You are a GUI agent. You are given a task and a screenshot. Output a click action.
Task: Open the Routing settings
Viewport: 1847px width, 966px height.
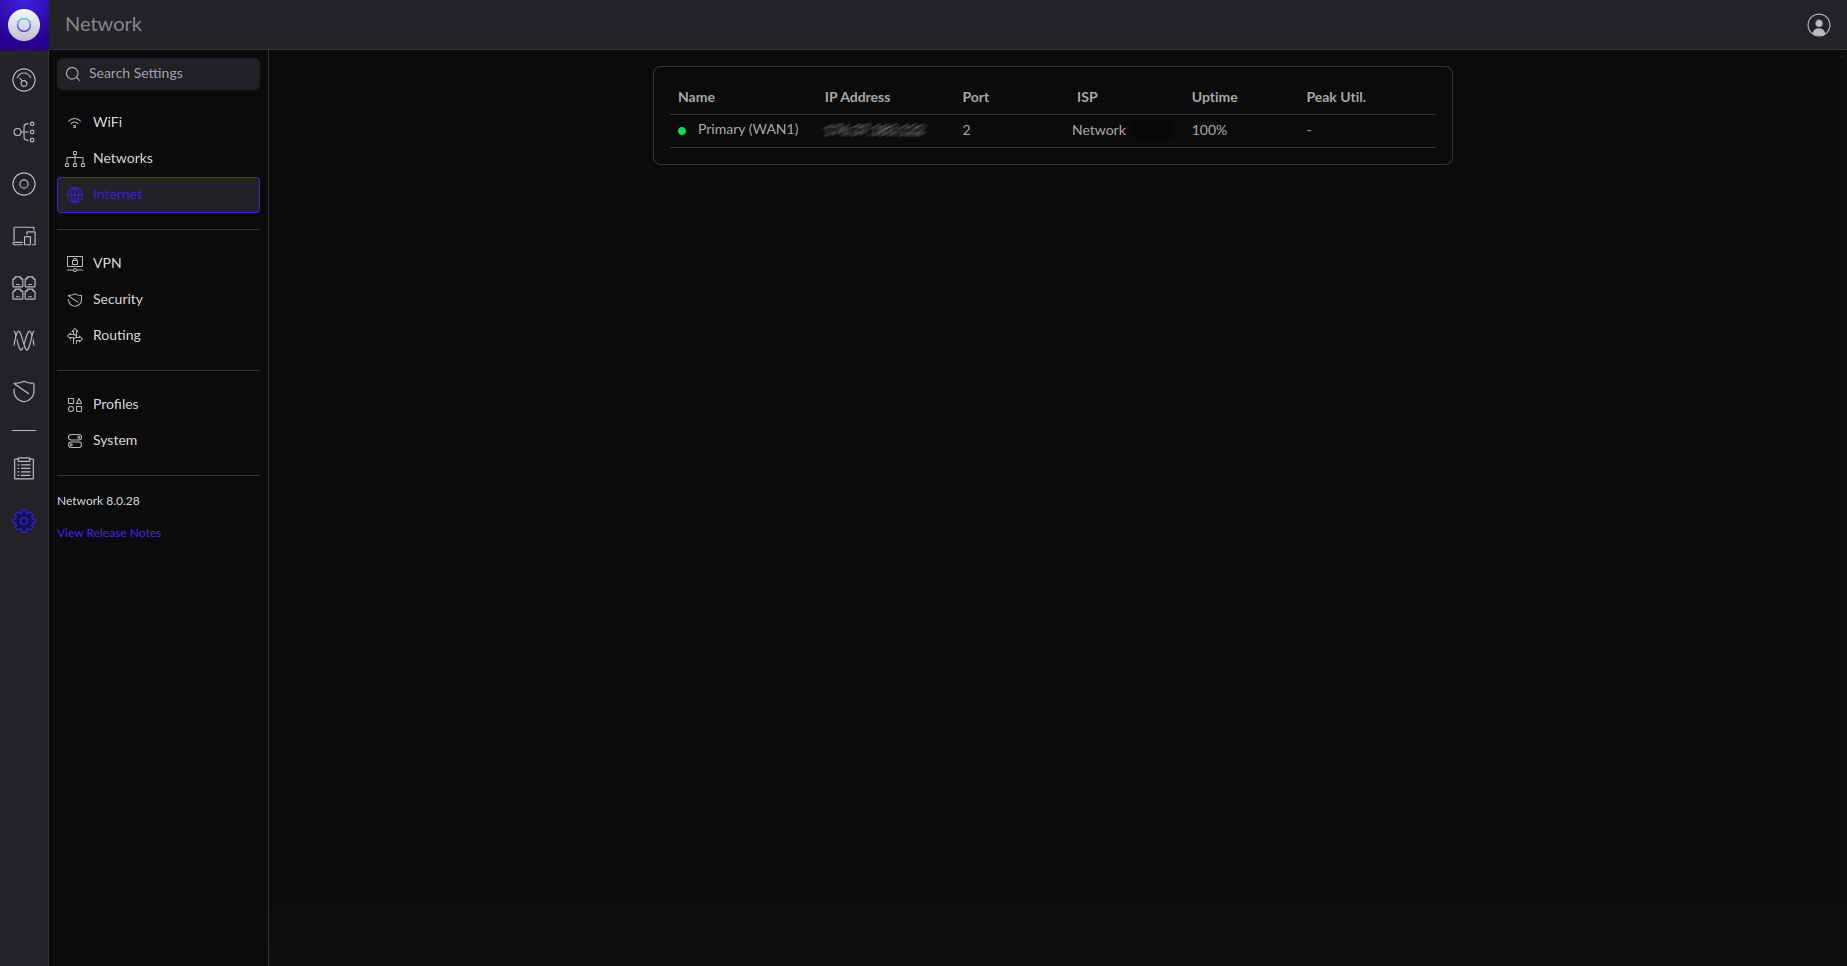coord(116,335)
